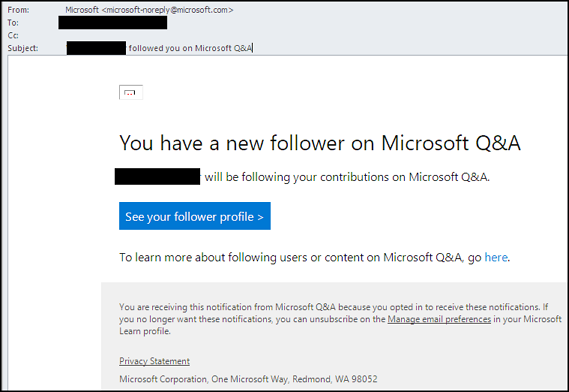569x392 pixels.
Task: Open the 'here' link about following users
Action: [496, 257]
